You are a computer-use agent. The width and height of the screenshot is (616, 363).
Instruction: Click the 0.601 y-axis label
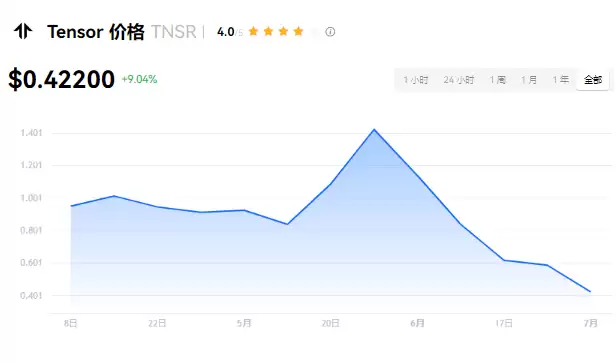point(31,263)
